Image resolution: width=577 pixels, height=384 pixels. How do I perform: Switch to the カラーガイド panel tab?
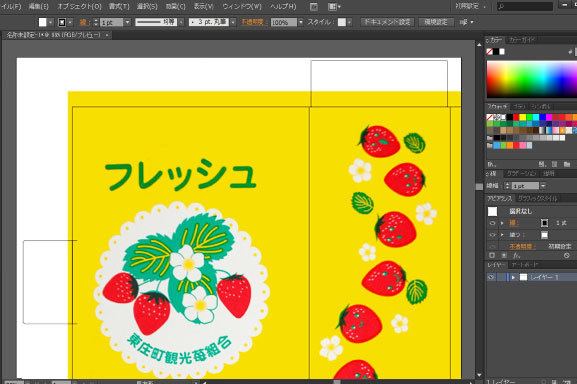click(522, 40)
